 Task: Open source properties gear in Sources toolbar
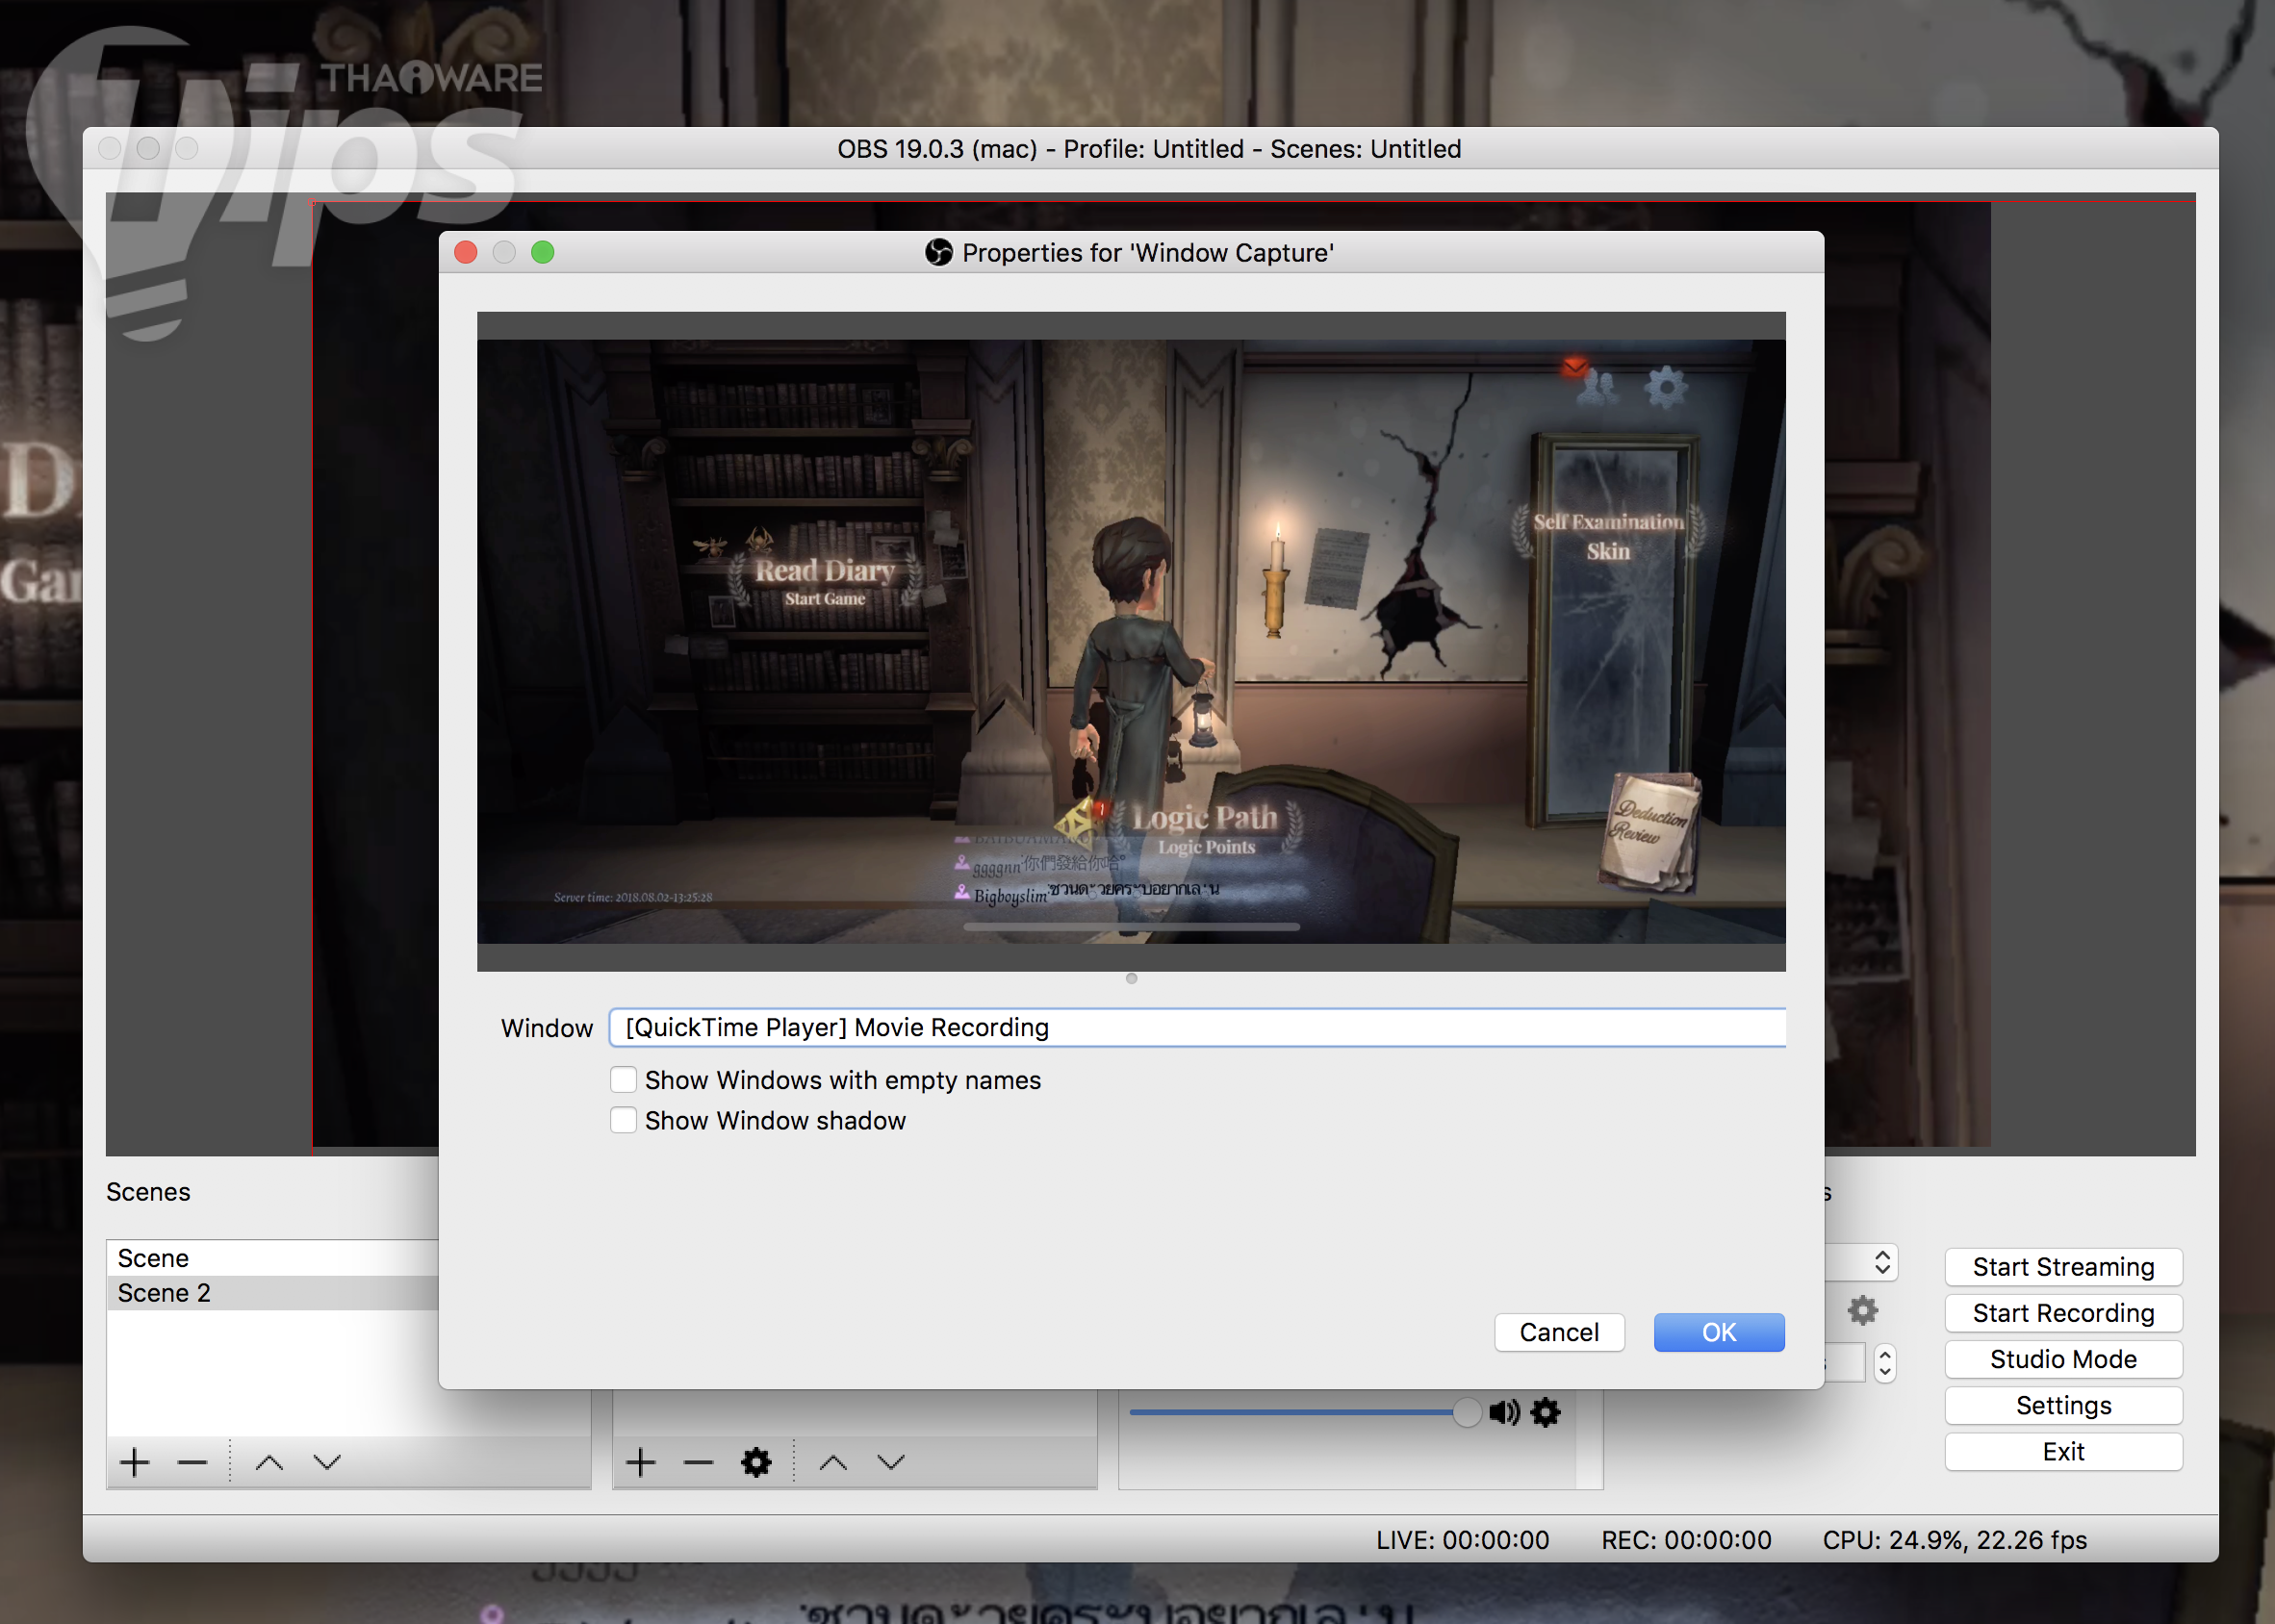tap(756, 1462)
